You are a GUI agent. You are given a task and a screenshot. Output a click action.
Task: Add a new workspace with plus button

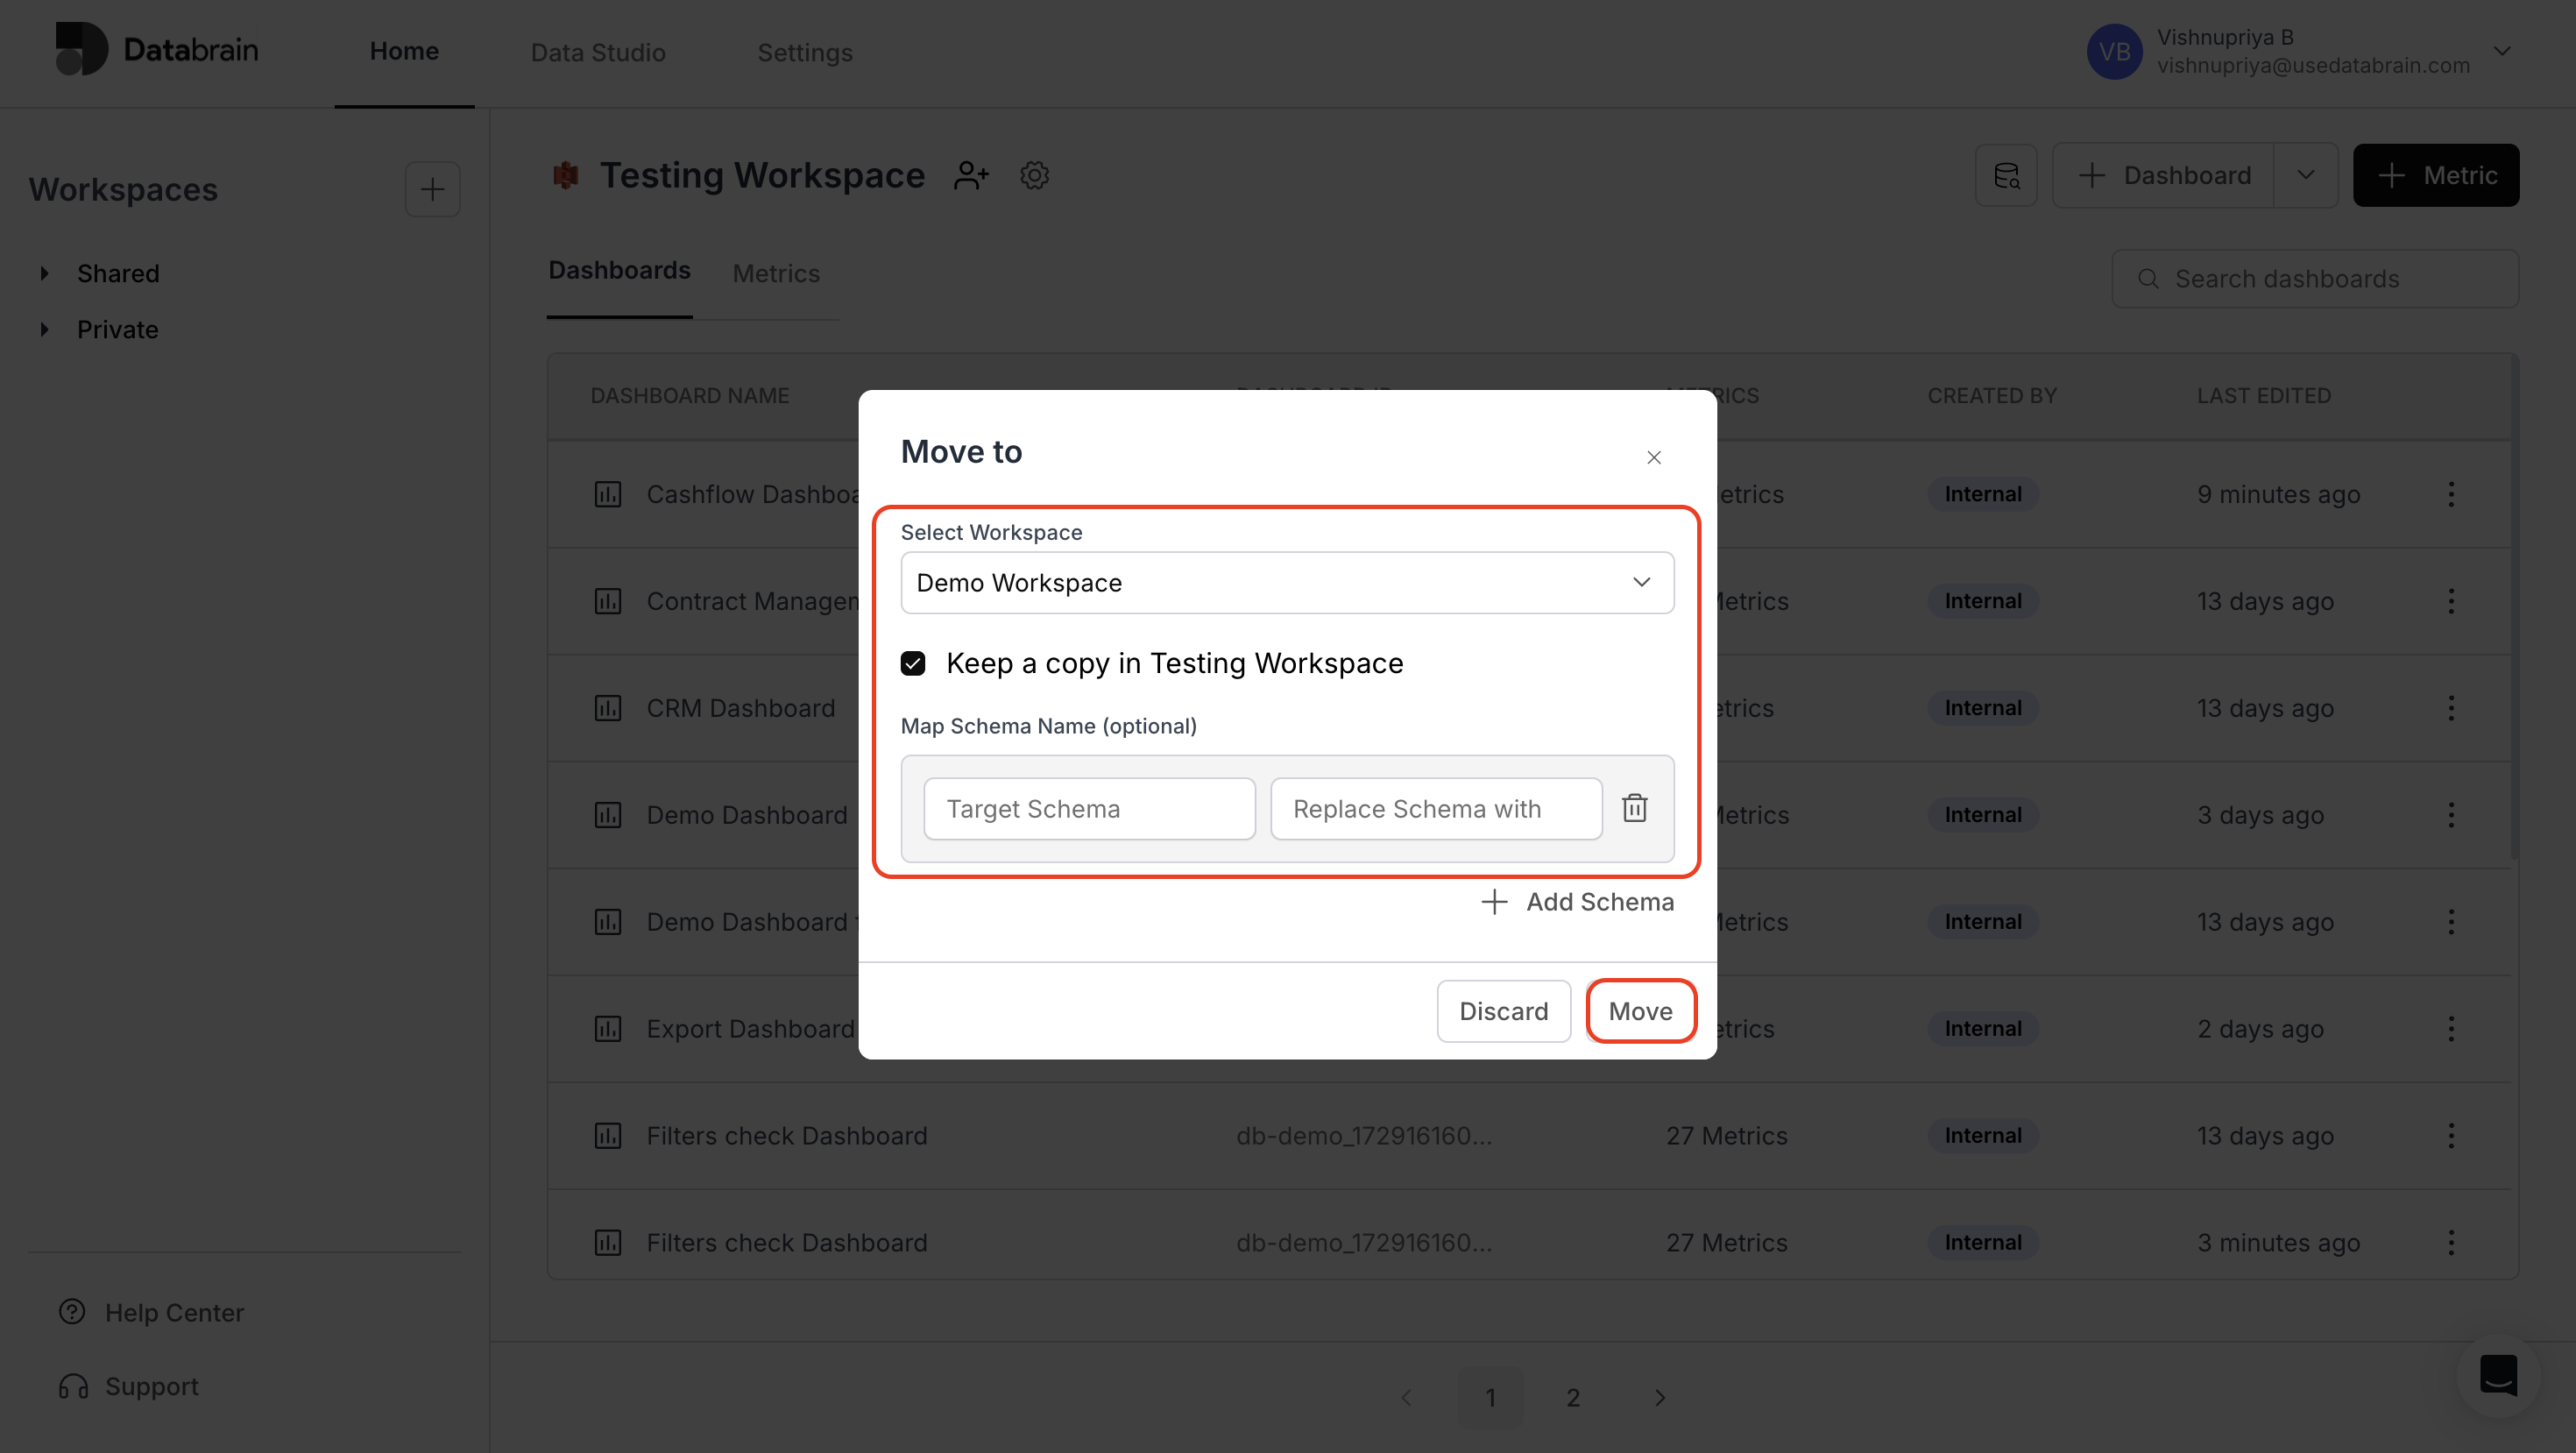pyautogui.click(x=432, y=189)
